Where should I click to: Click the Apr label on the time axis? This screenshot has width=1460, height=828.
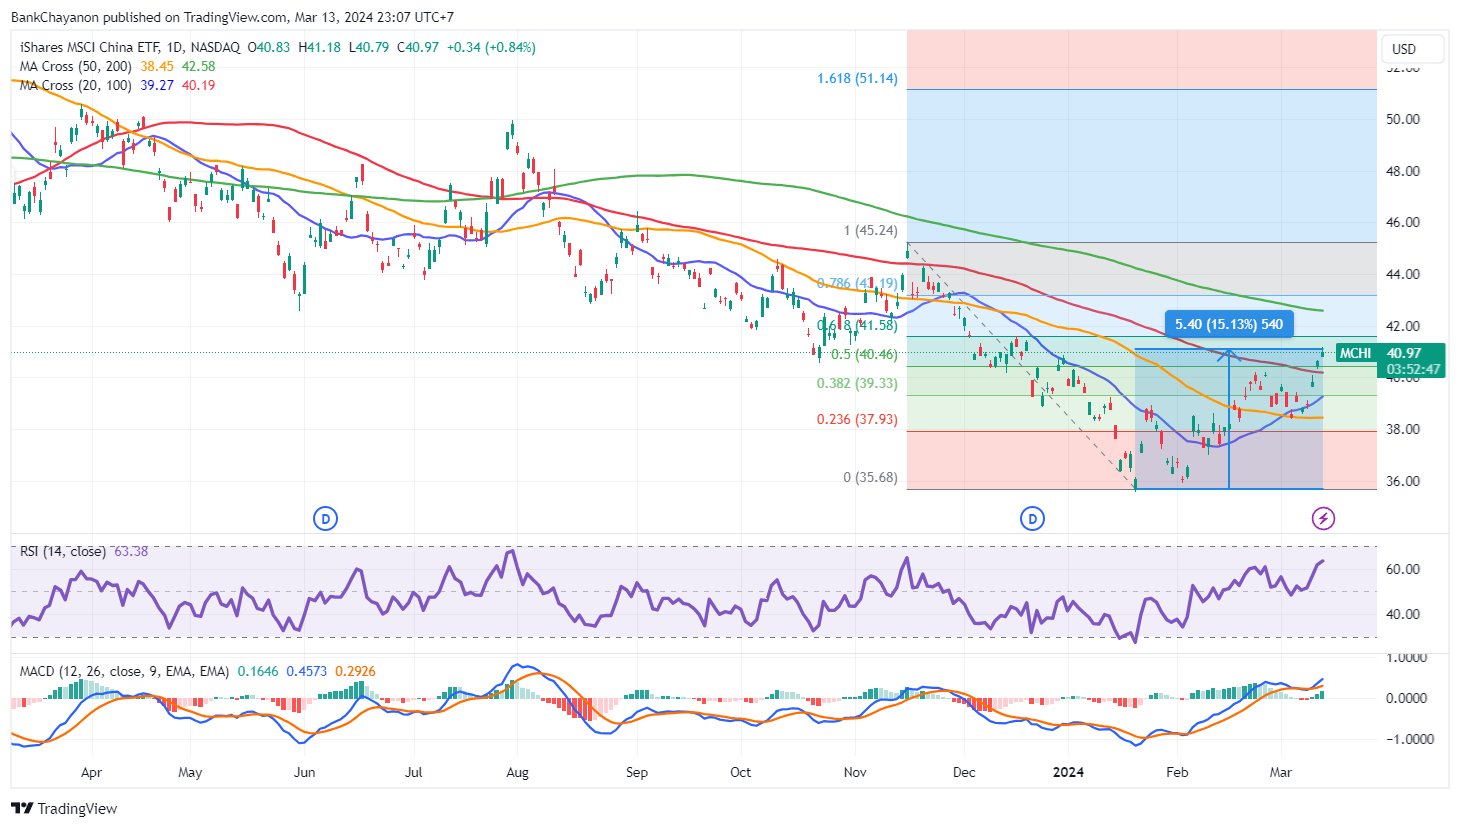point(91,772)
